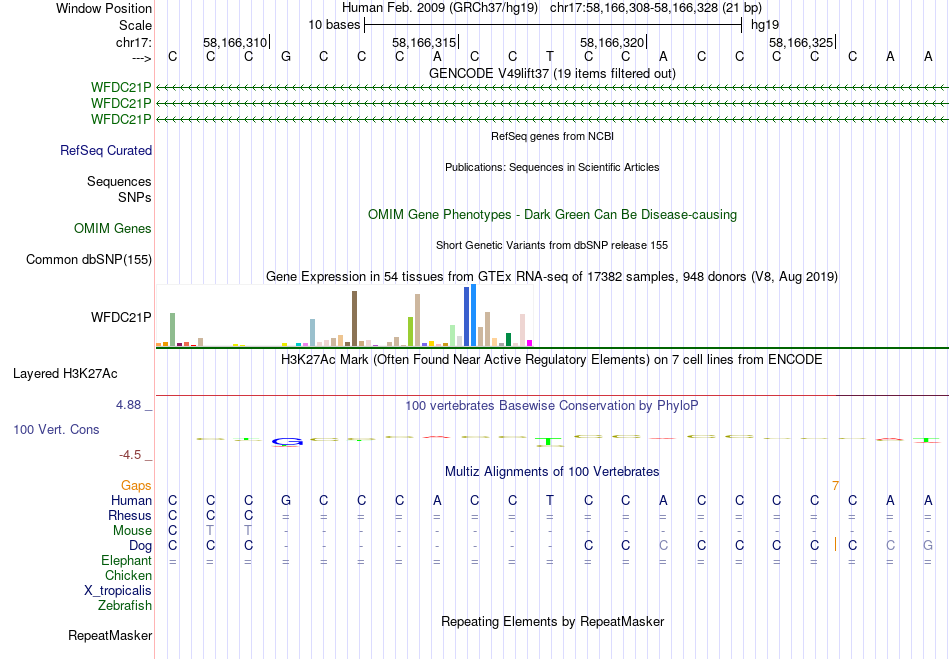The height and width of the screenshot is (659, 950).
Task: Click the -4.5 PhyloP lower scale value
Action: click(x=130, y=455)
